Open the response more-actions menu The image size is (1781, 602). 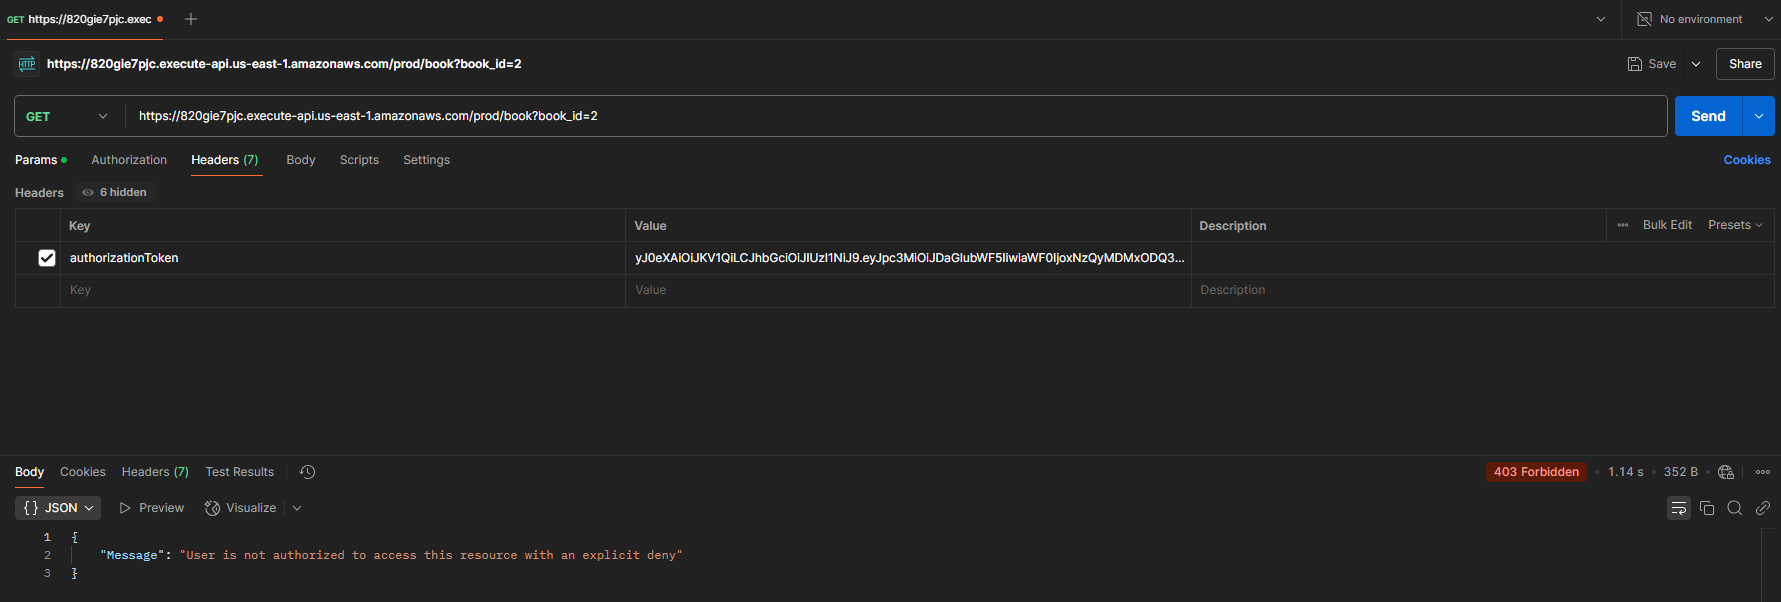coord(1763,472)
